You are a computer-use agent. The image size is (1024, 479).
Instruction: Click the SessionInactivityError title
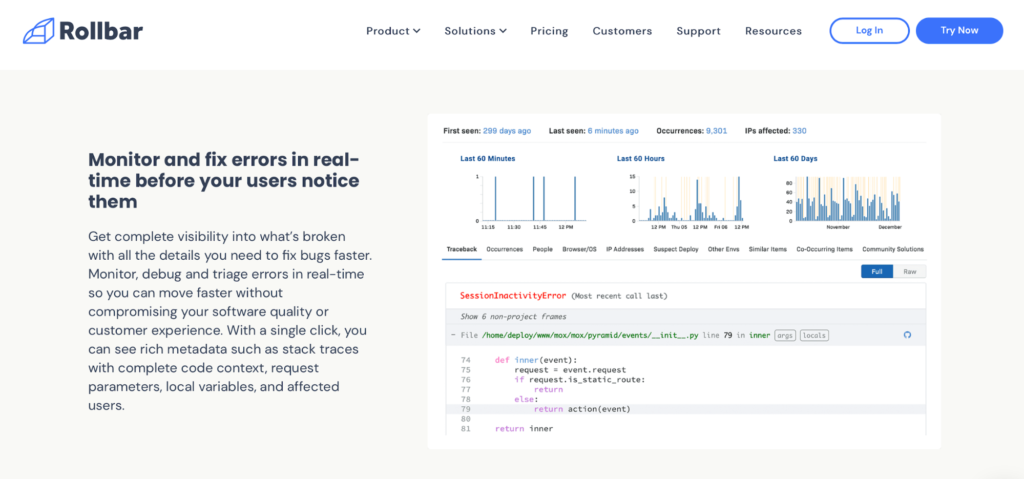[x=513, y=296]
